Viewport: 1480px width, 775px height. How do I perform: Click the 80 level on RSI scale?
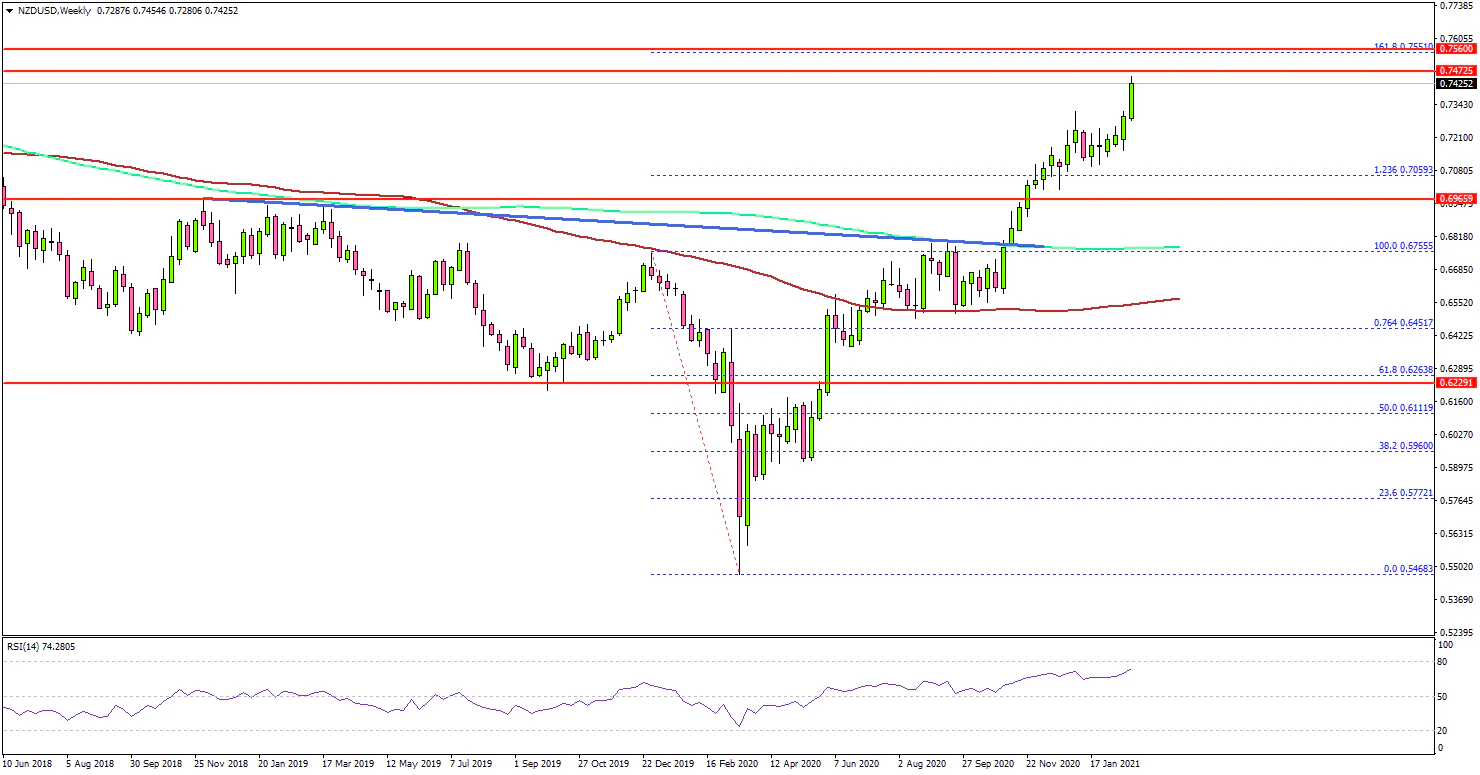[1441, 662]
